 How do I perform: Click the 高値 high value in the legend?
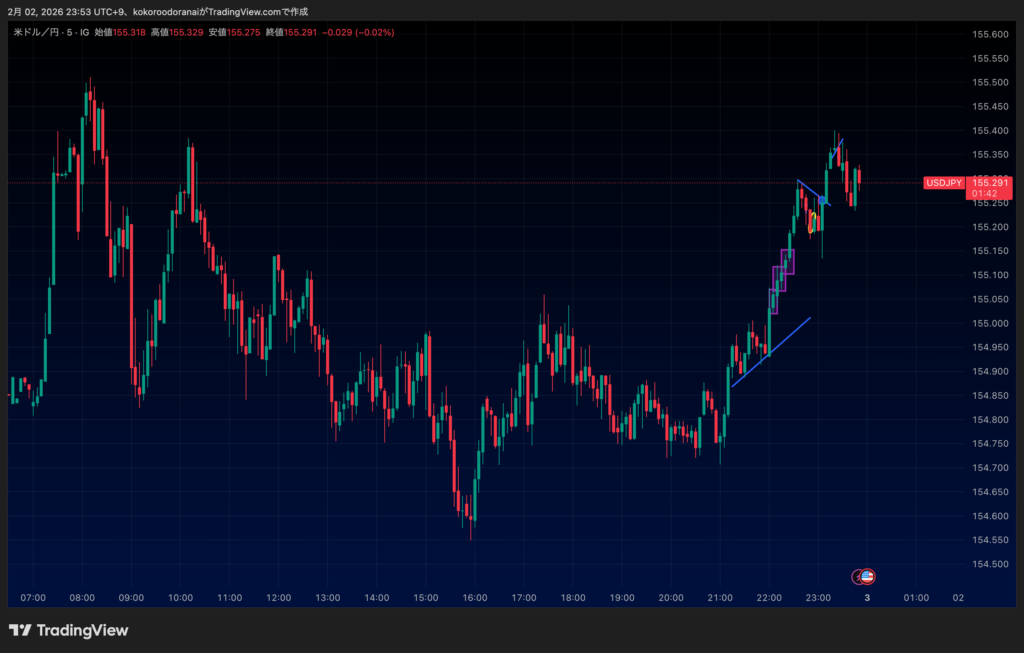(x=186, y=33)
